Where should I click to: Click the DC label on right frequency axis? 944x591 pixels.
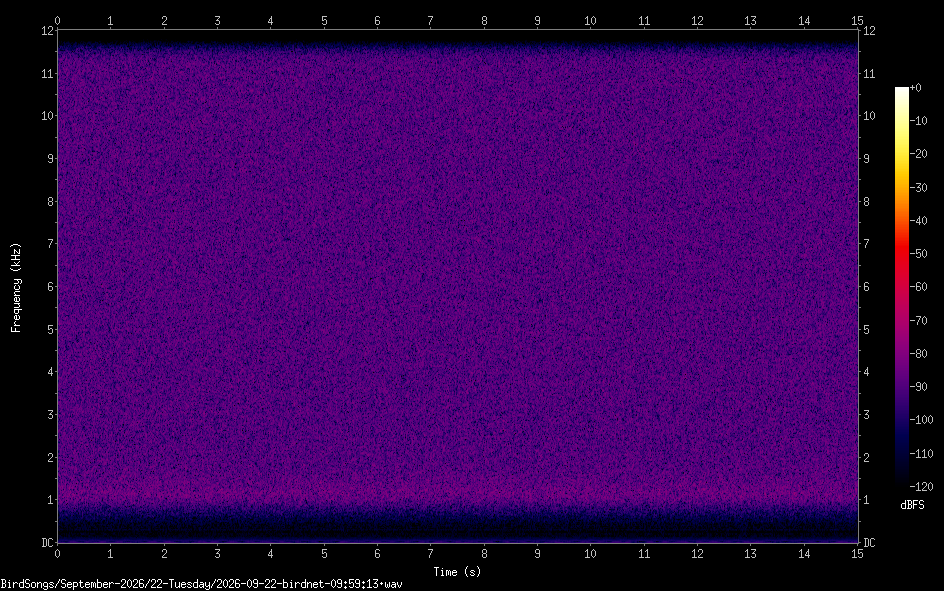(869, 543)
